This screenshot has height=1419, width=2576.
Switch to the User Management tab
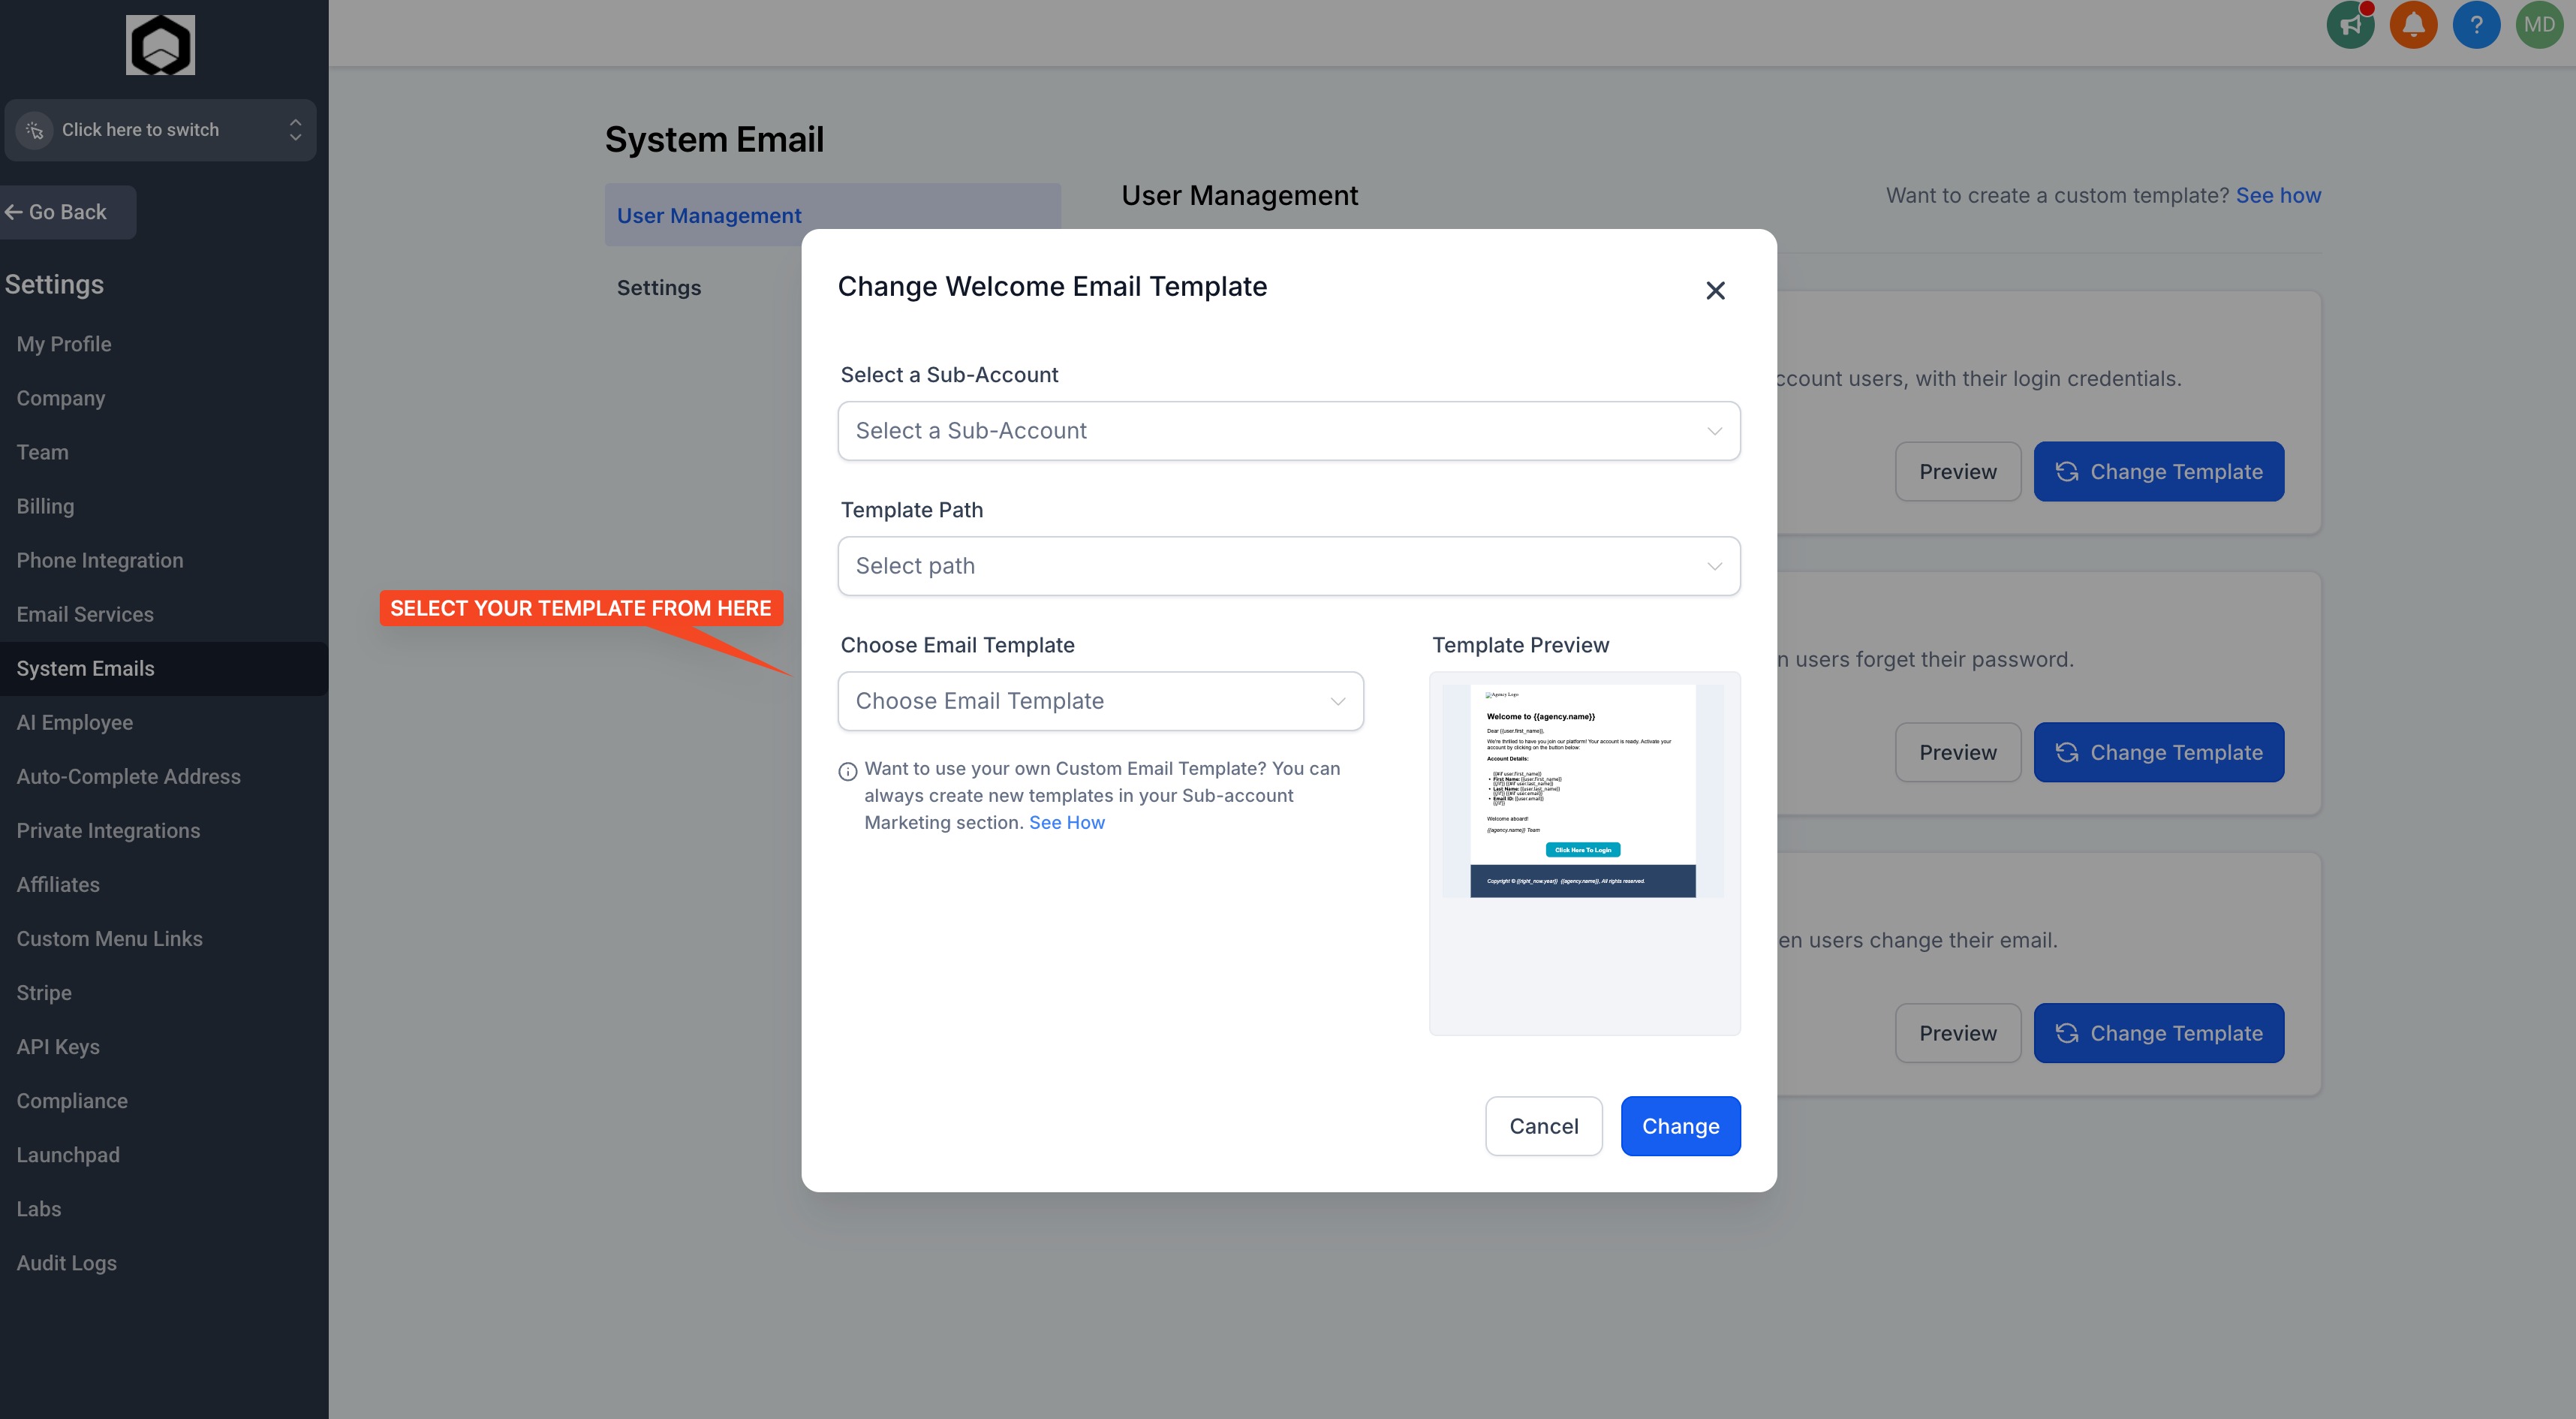point(709,215)
